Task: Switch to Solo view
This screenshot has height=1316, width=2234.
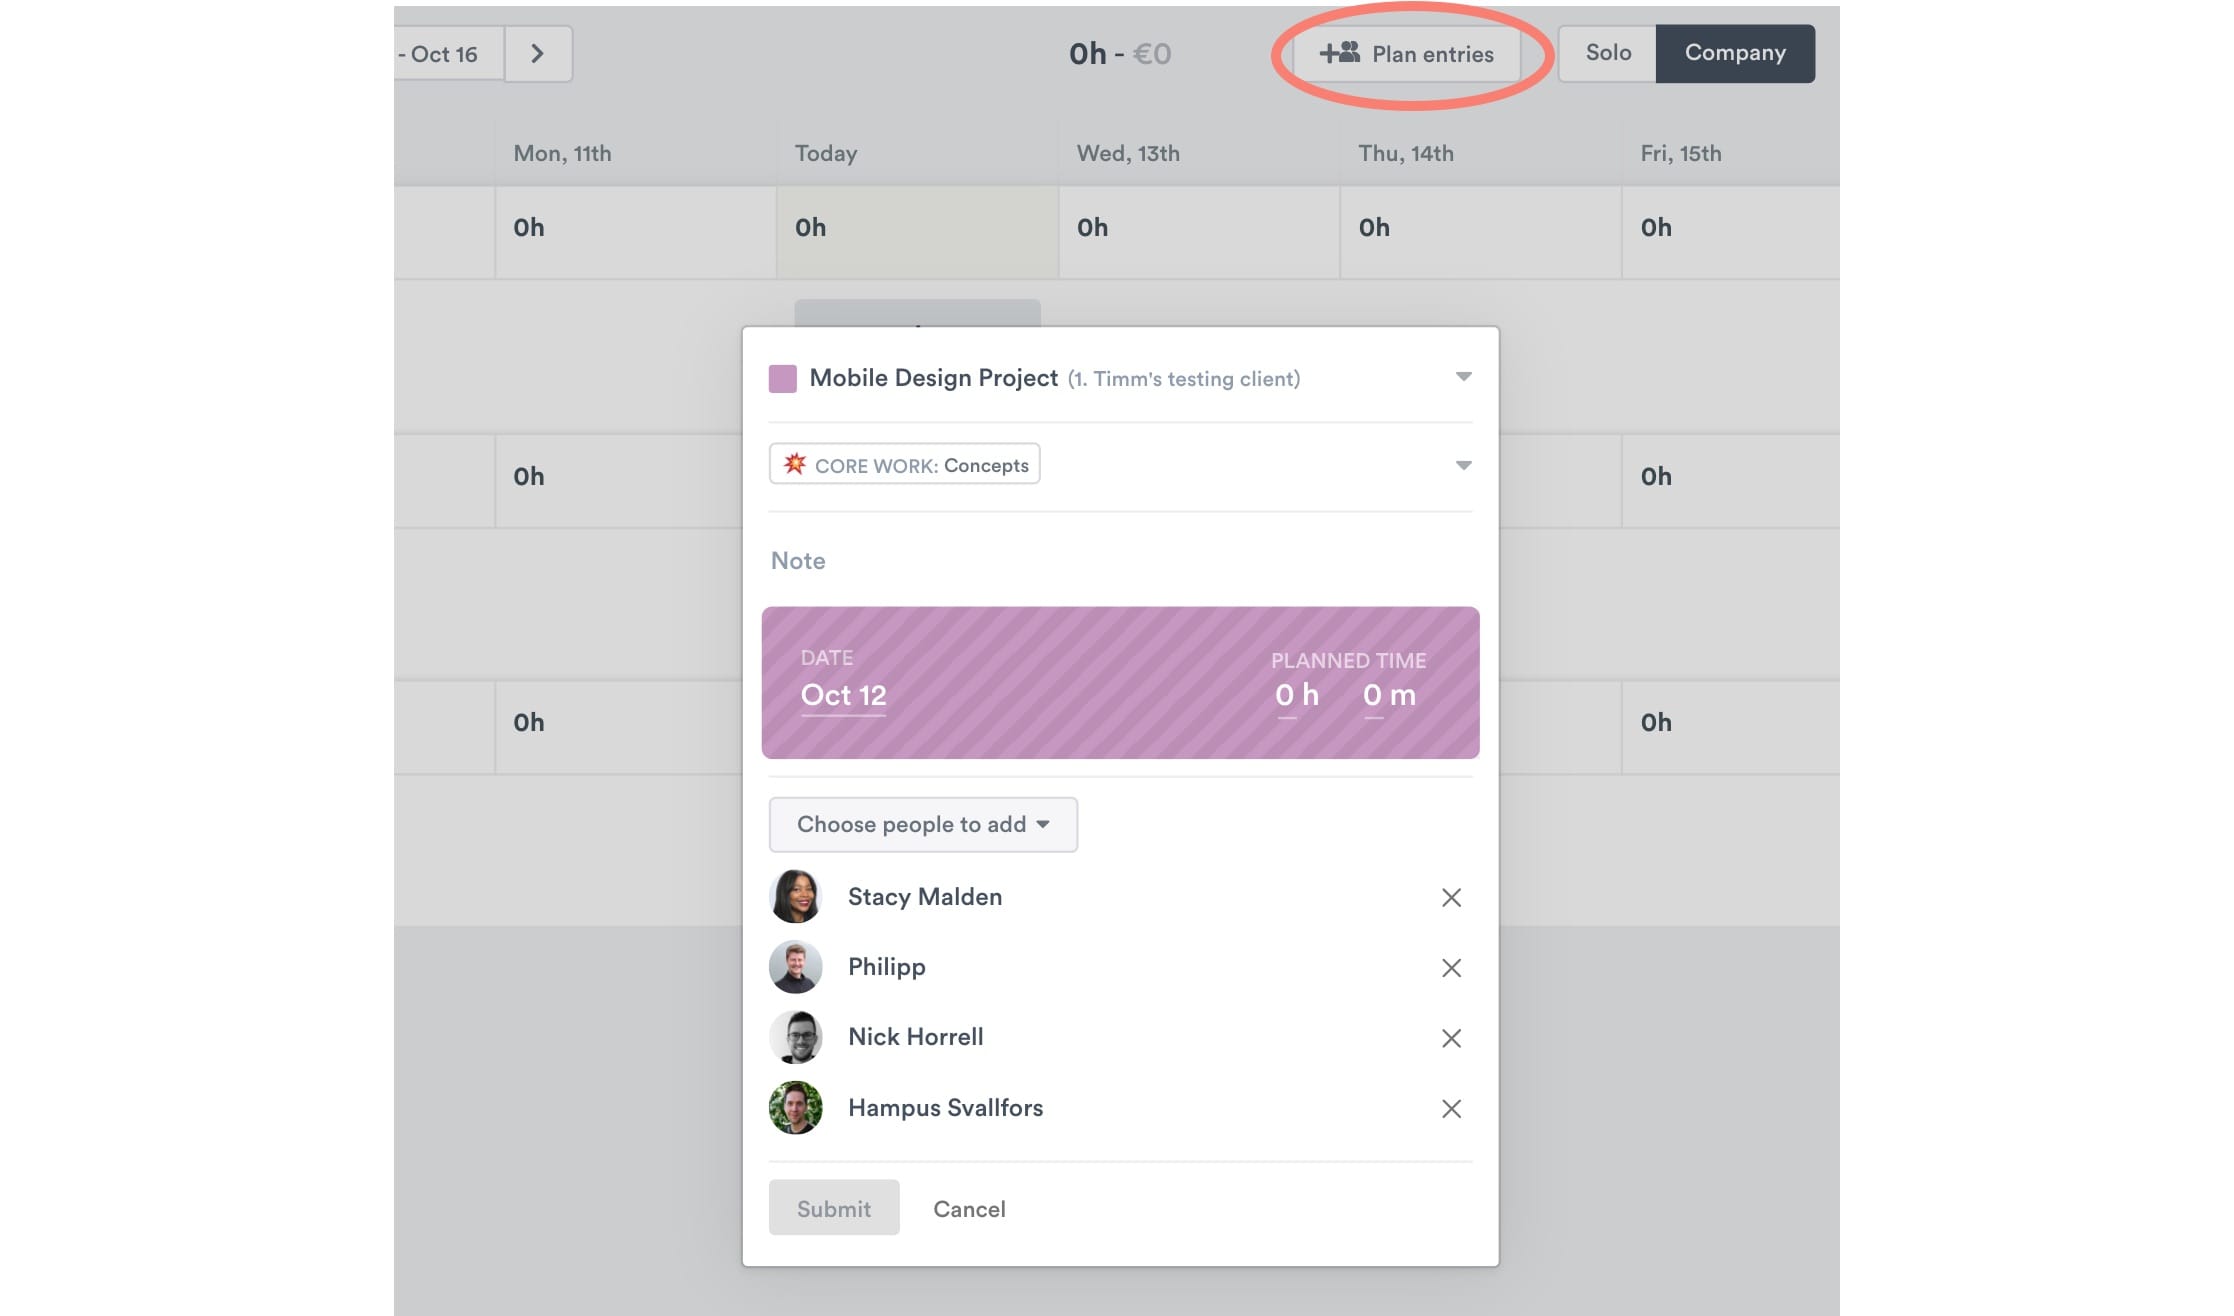Action: coord(1607,53)
